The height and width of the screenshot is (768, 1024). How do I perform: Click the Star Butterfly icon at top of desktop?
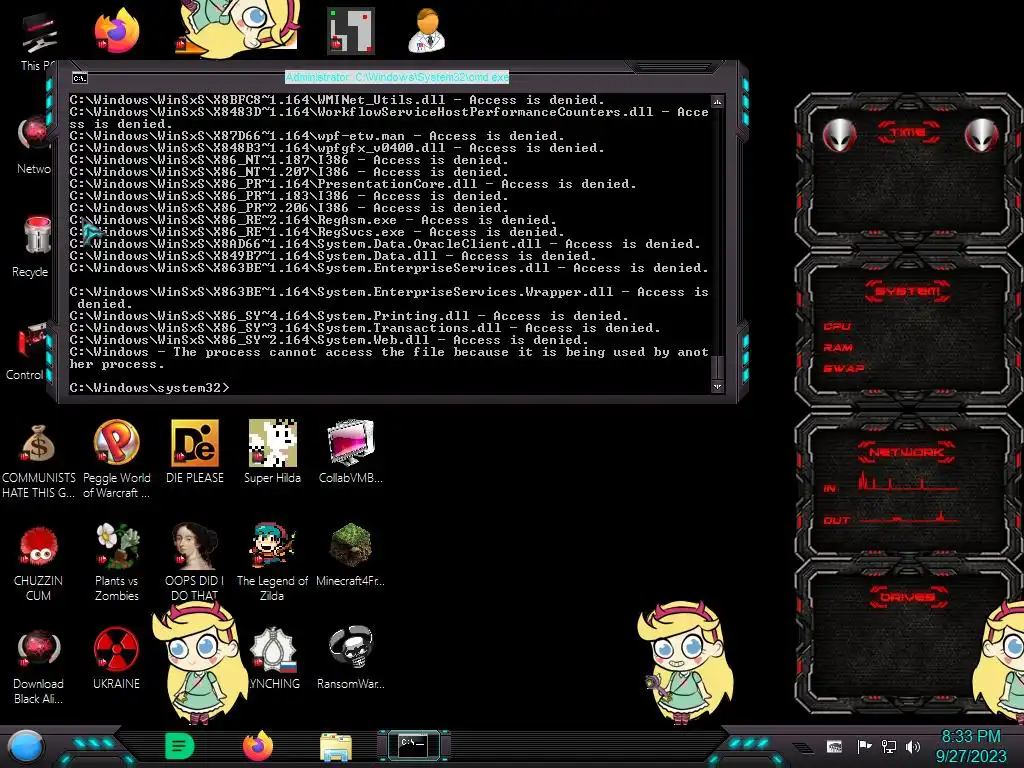click(240, 27)
